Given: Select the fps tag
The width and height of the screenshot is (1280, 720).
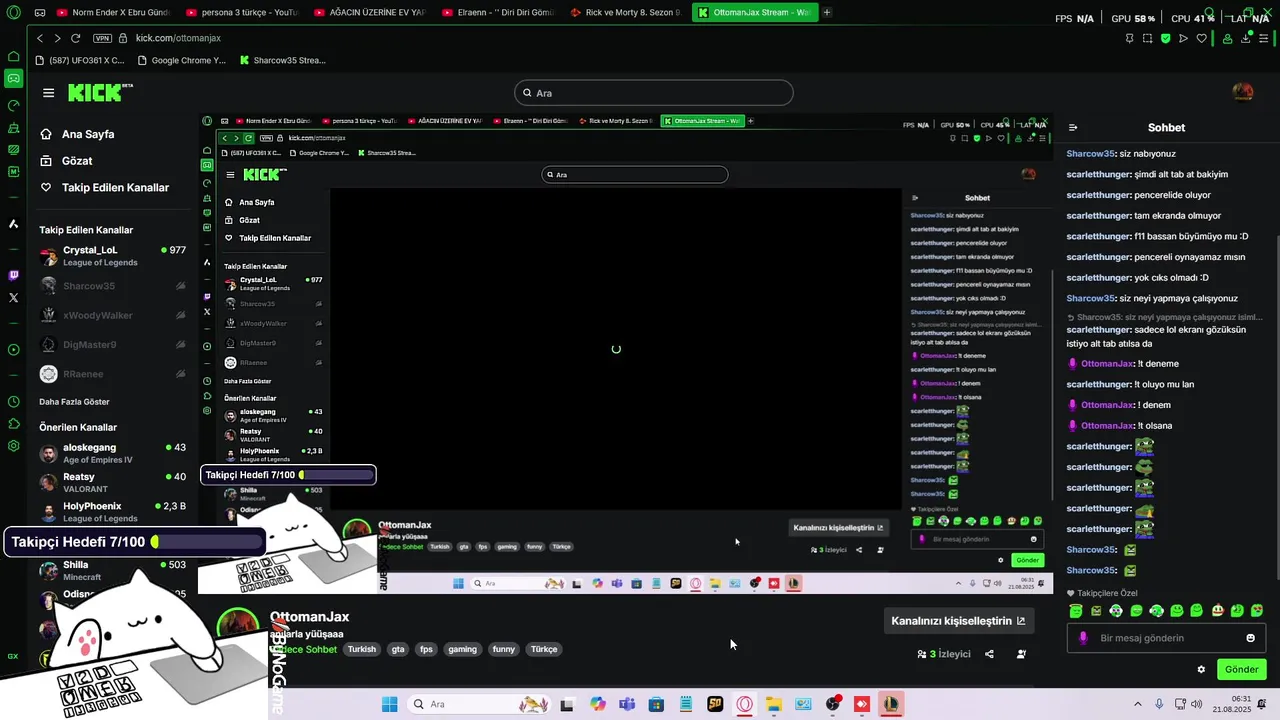Looking at the screenshot, I should point(426,649).
